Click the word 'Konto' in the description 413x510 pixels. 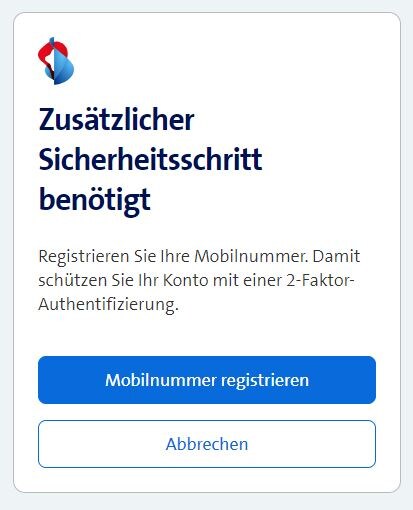tap(185, 280)
